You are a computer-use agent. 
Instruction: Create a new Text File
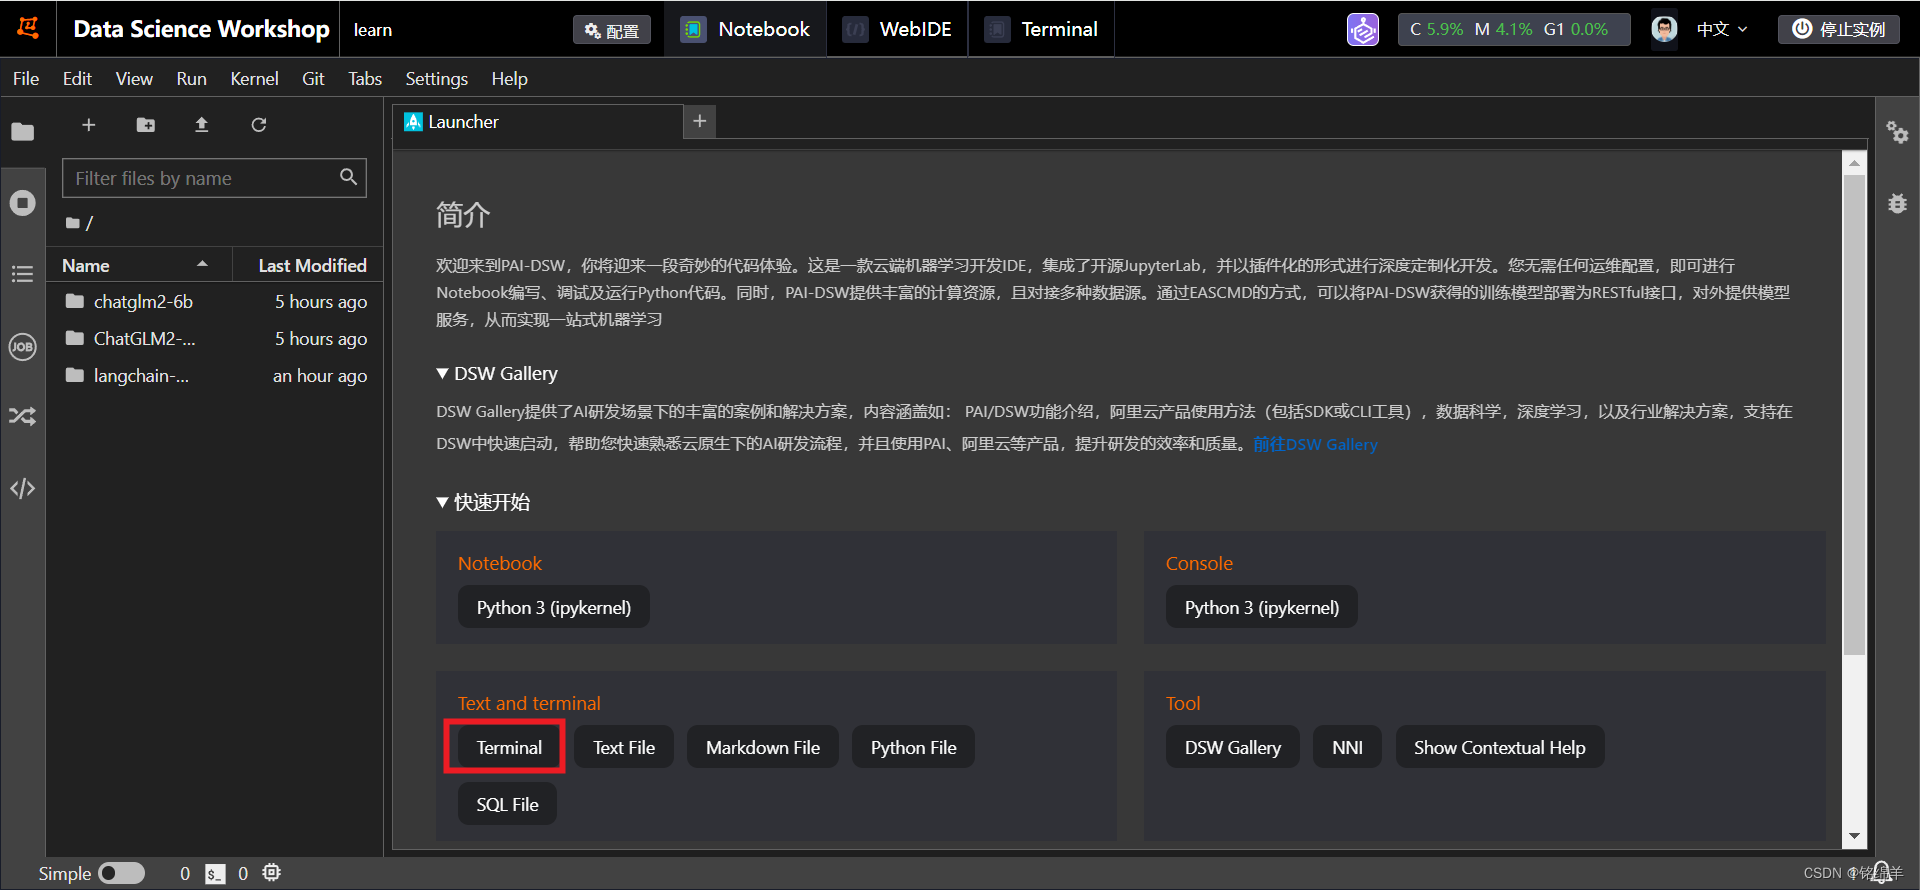tap(624, 747)
